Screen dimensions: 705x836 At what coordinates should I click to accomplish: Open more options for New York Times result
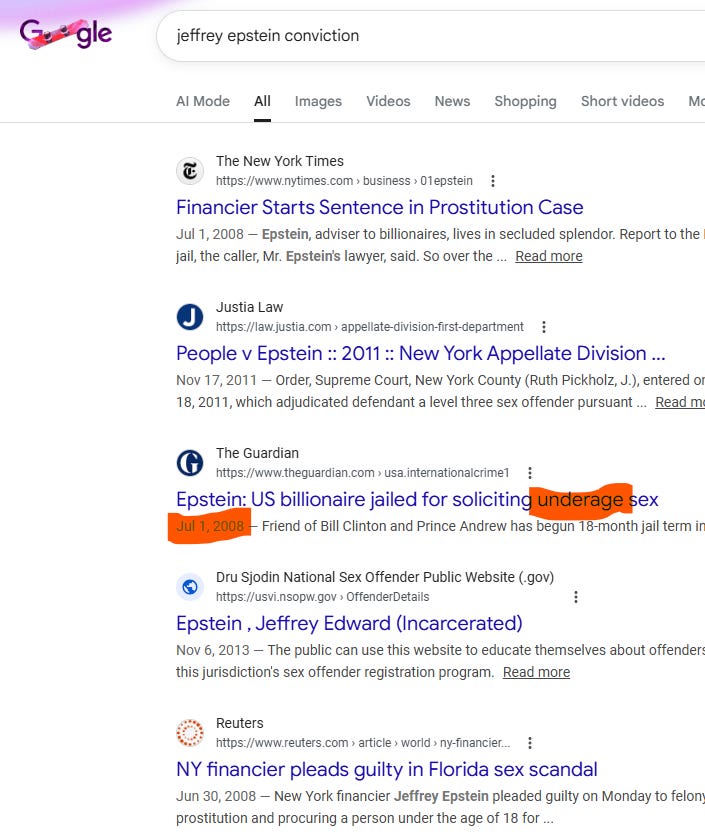tap(493, 181)
